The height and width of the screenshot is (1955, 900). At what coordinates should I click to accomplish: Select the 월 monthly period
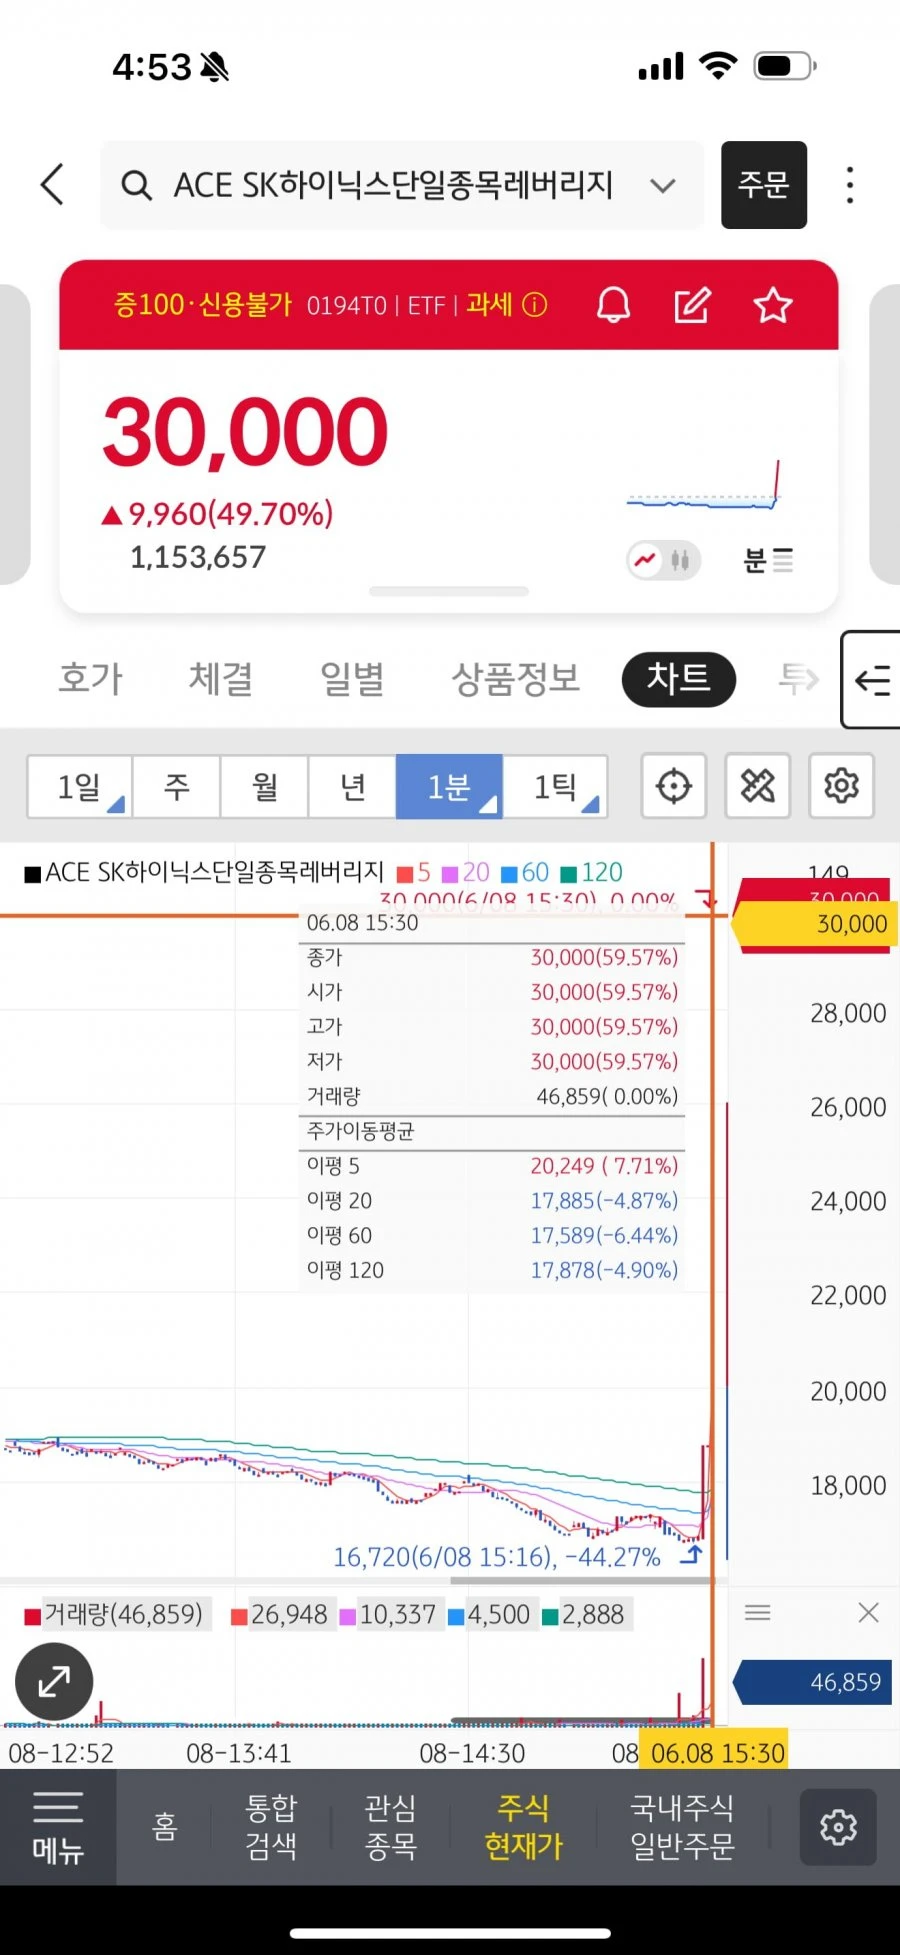(265, 787)
